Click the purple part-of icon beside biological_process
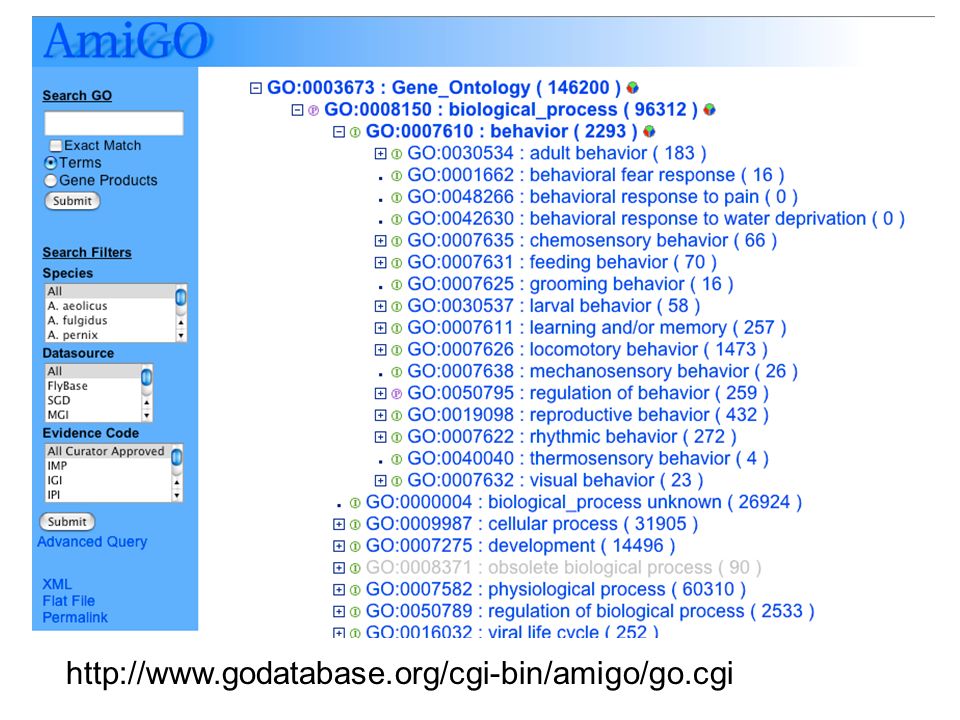 [x=313, y=110]
